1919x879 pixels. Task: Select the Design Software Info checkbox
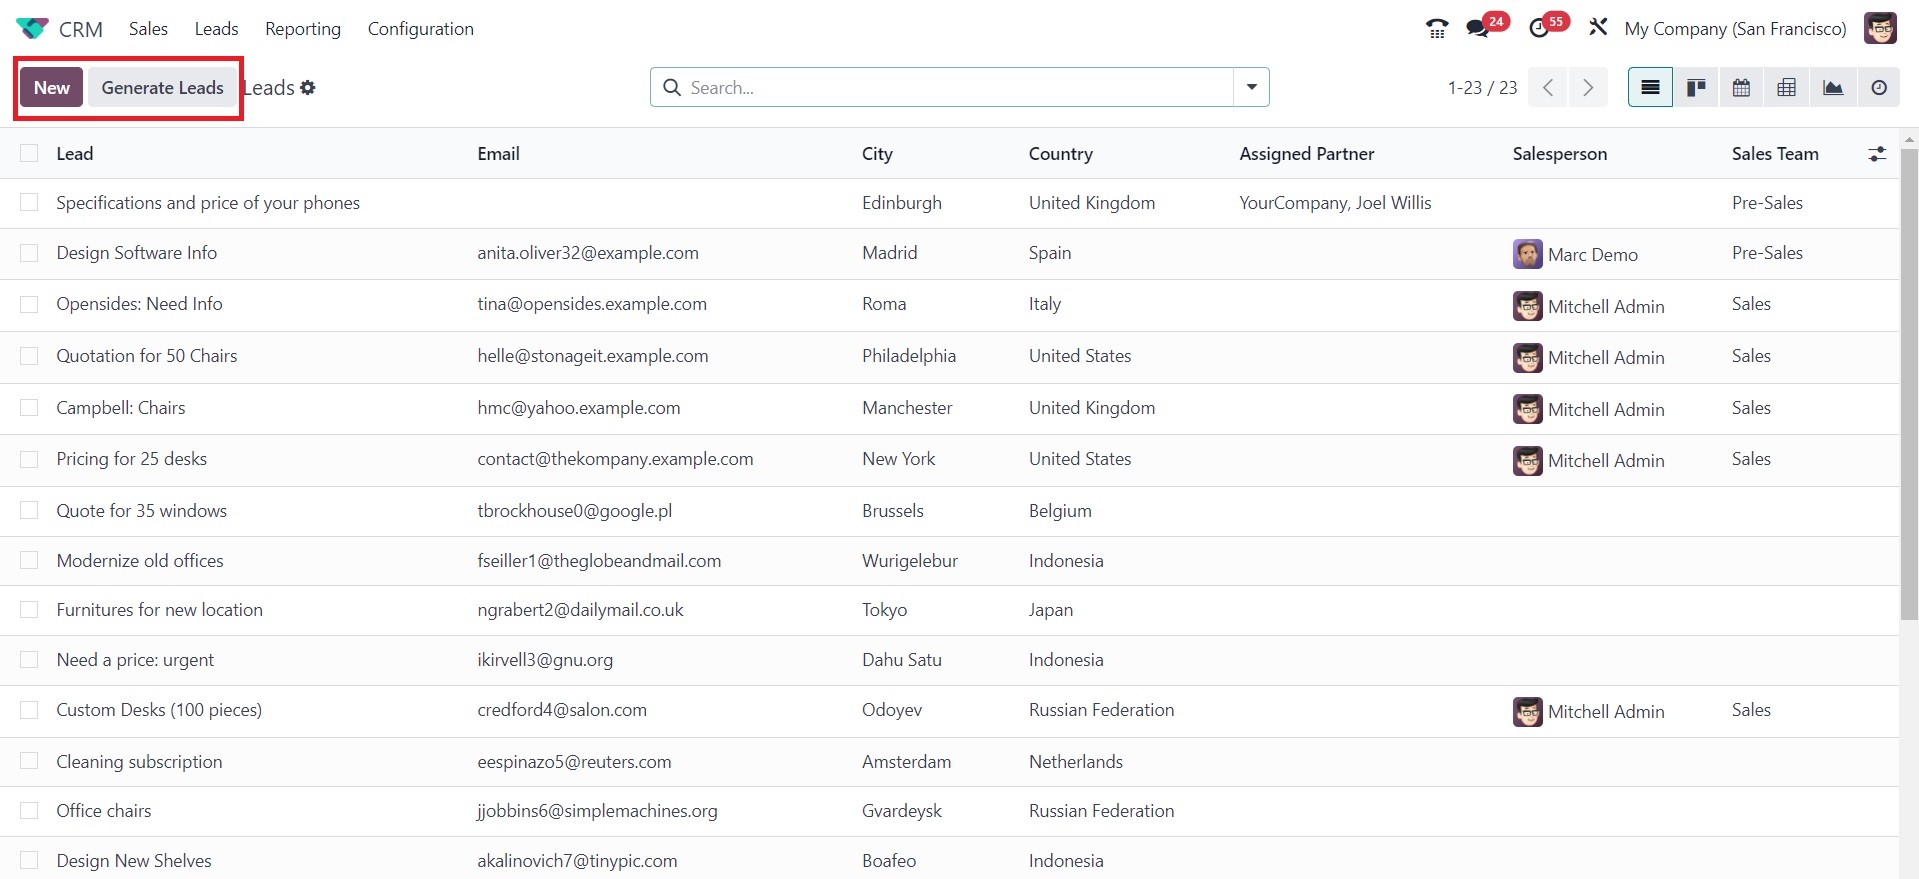tap(29, 253)
